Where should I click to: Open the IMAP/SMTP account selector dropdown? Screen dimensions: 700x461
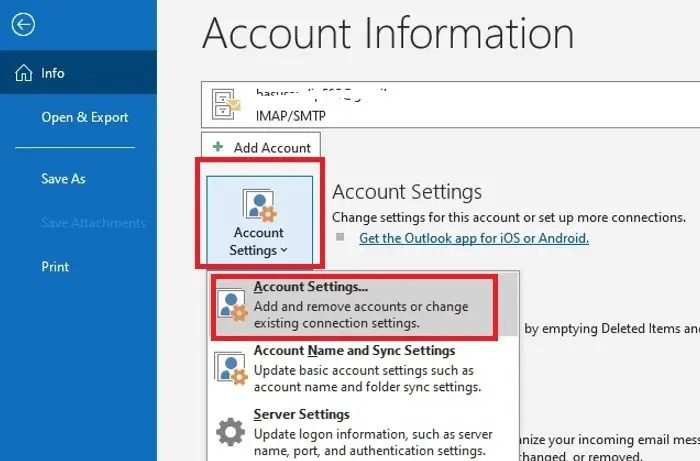tap(450, 104)
